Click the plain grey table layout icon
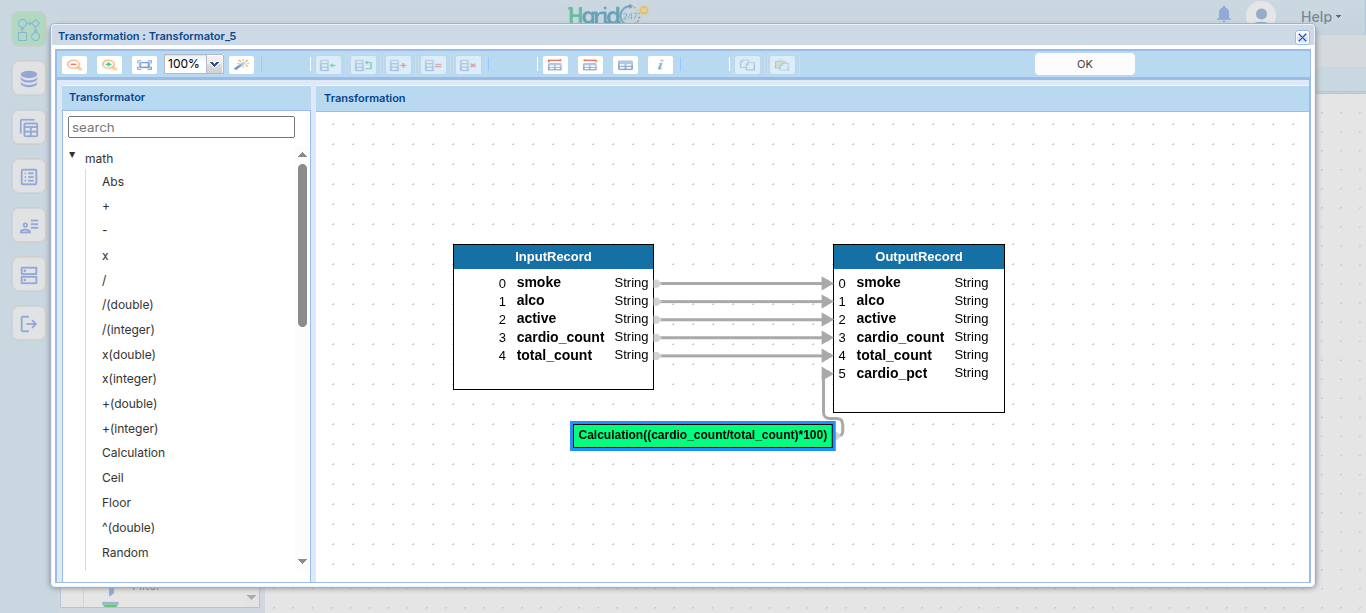This screenshot has width=1366, height=613. (625, 65)
